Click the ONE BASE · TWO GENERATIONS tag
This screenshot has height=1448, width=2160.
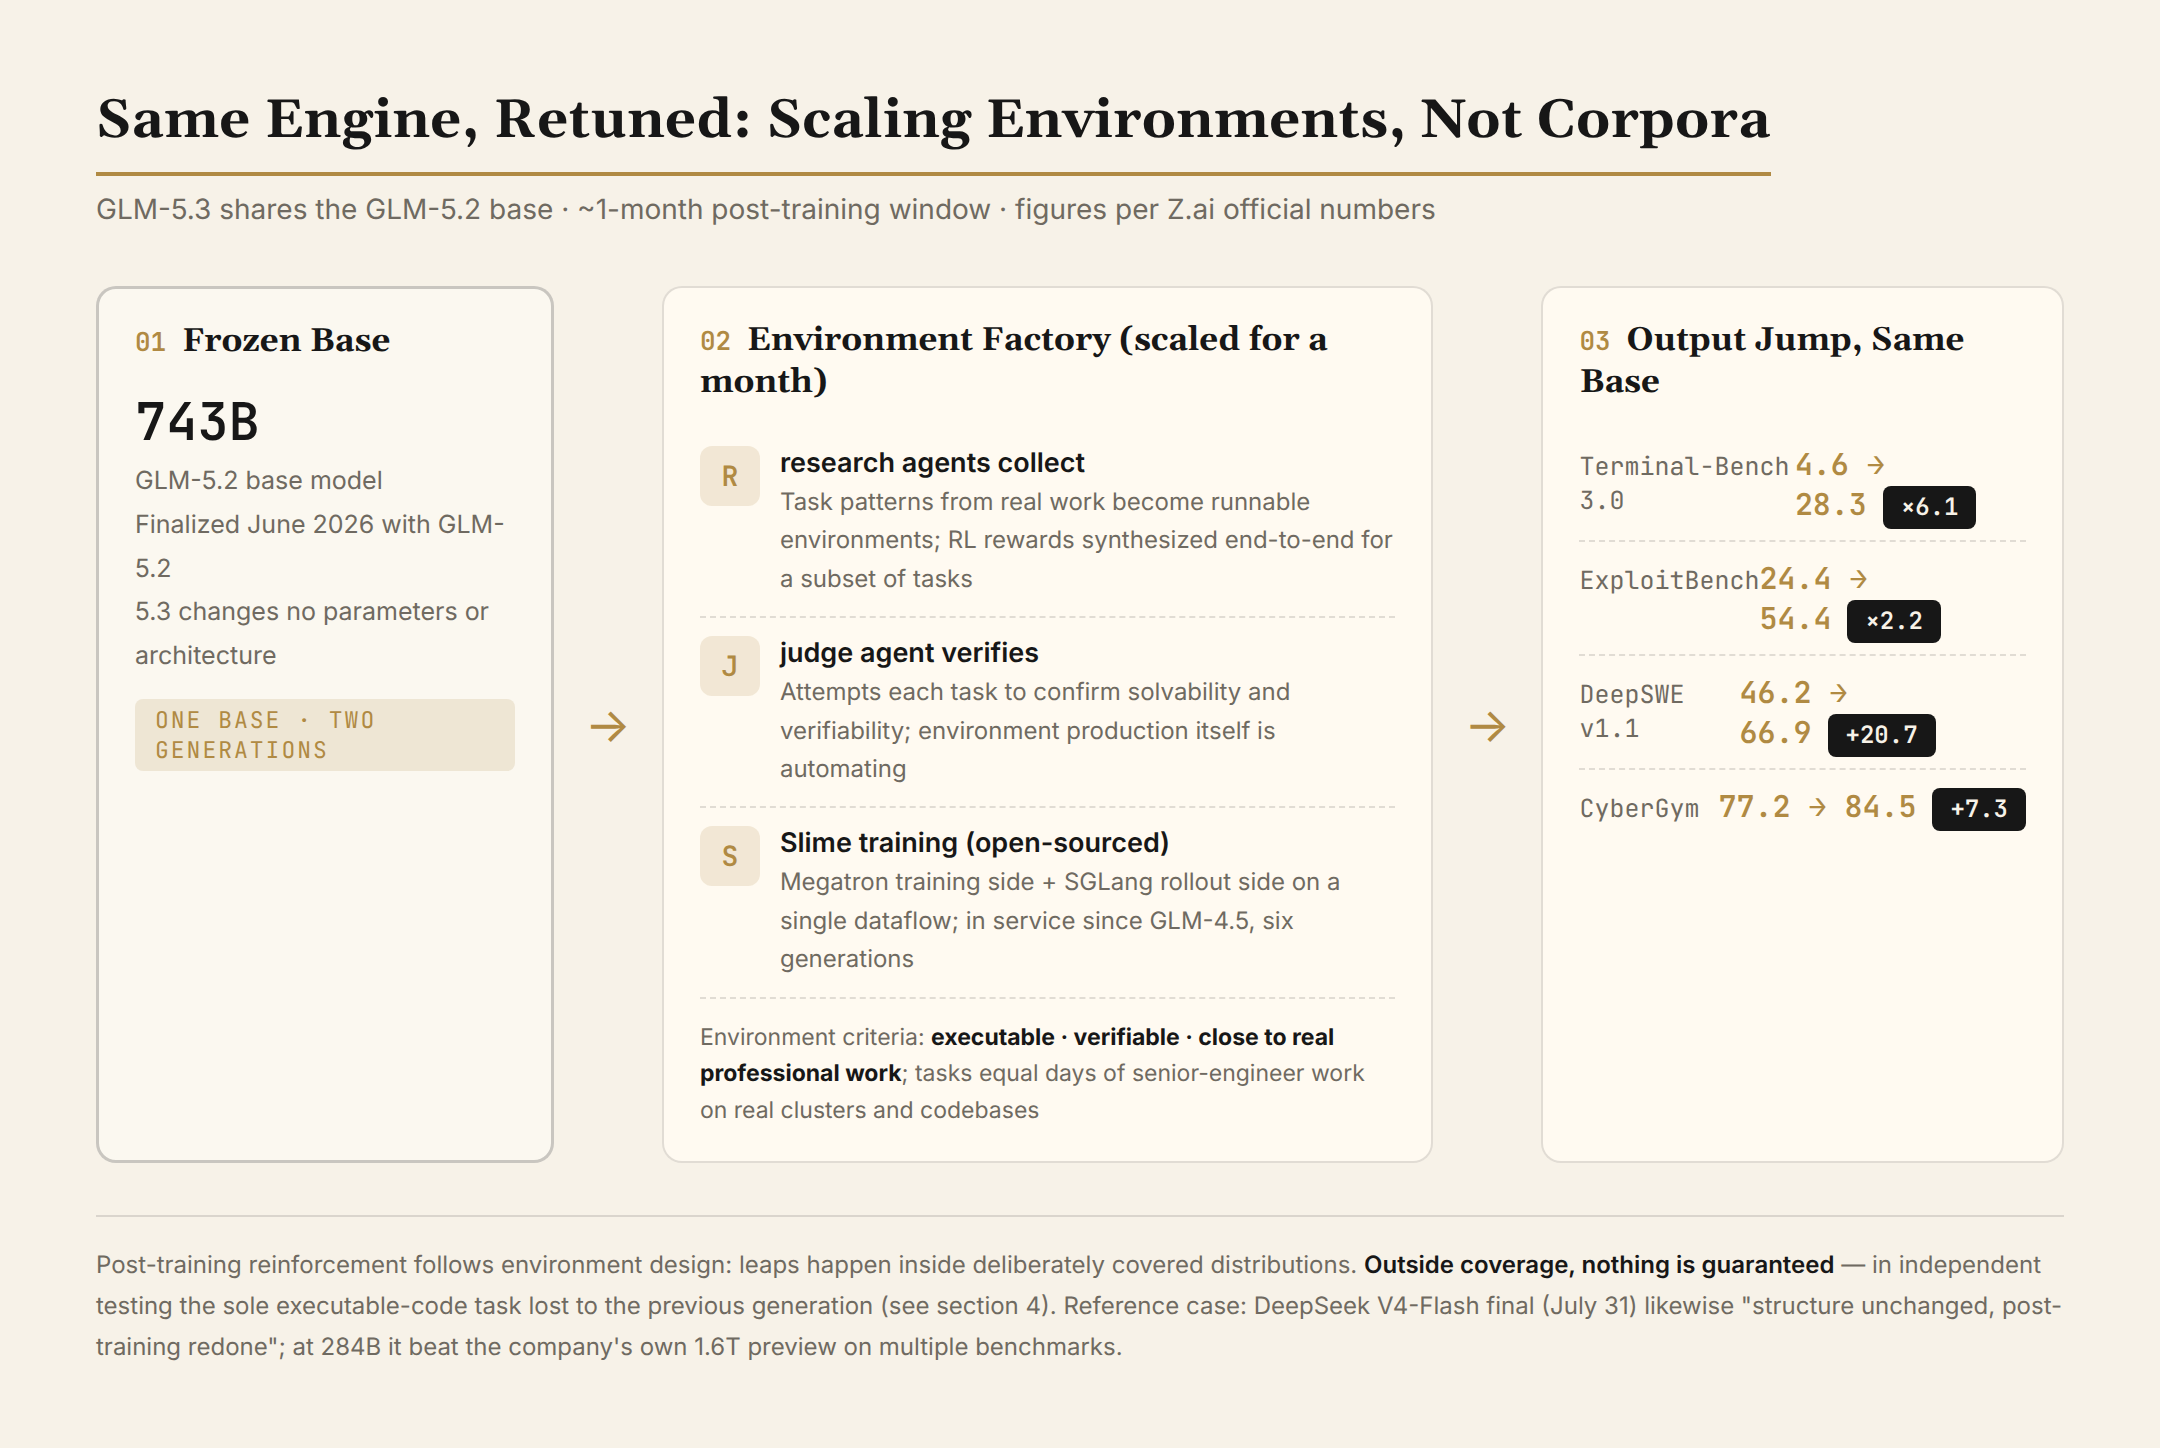[x=325, y=735]
